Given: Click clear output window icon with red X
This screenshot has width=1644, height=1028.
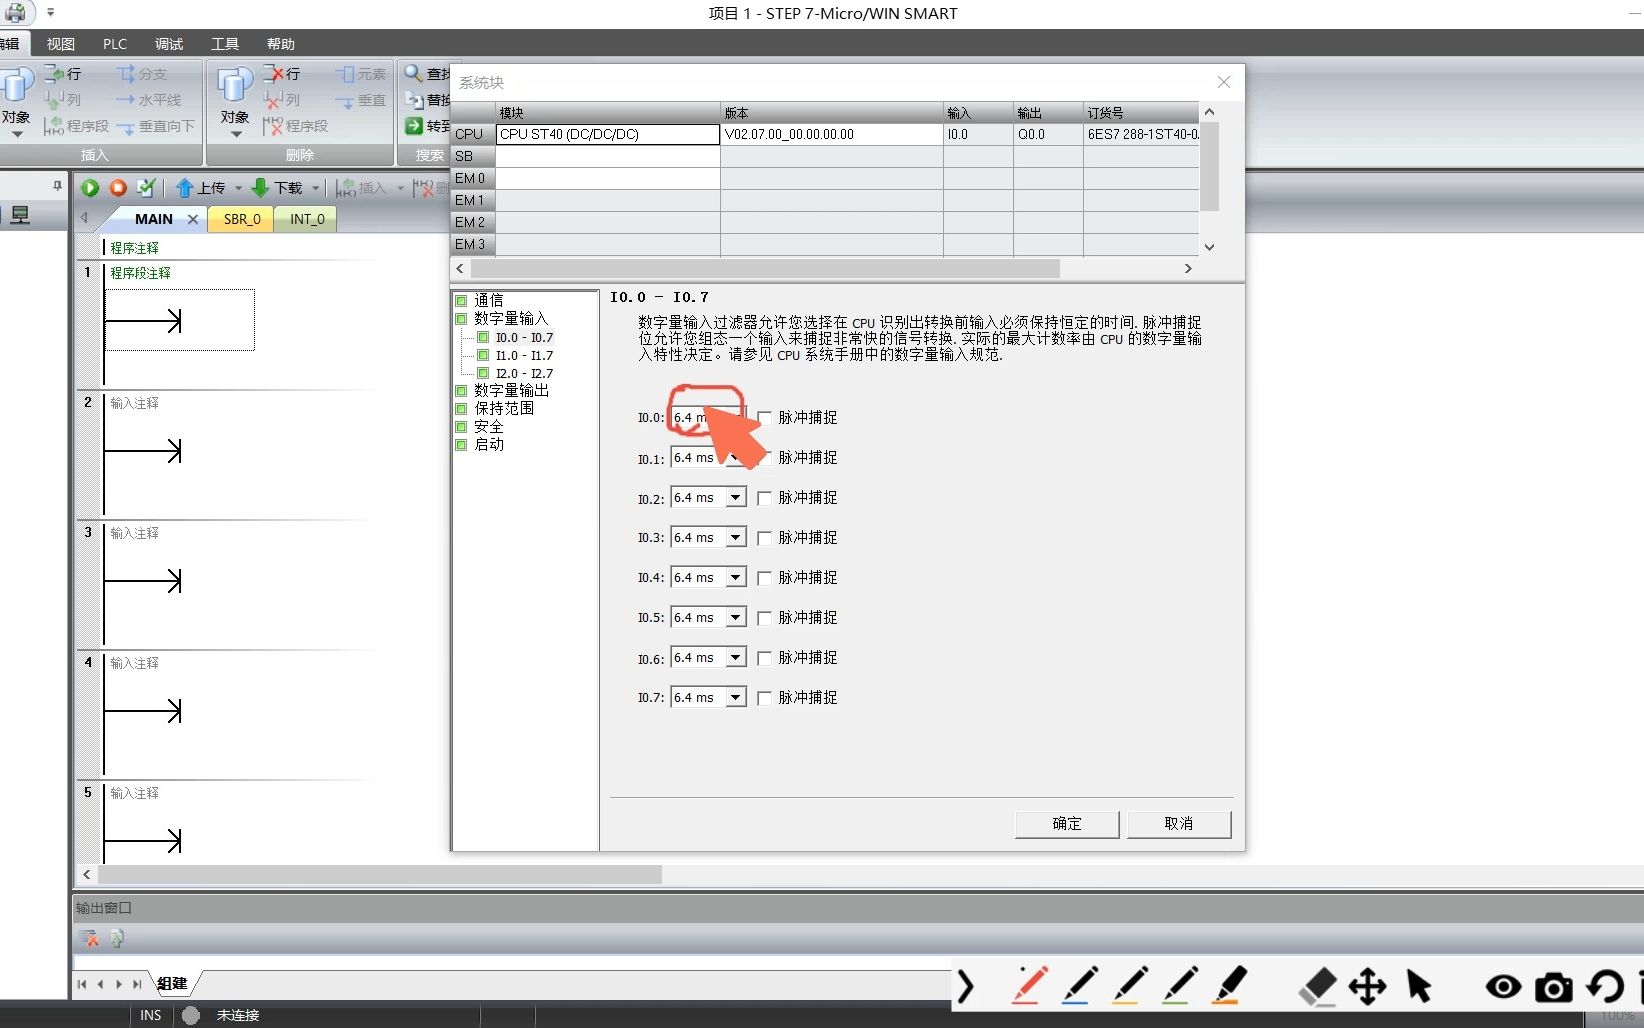Looking at the screenshot, I should [90, 938].
